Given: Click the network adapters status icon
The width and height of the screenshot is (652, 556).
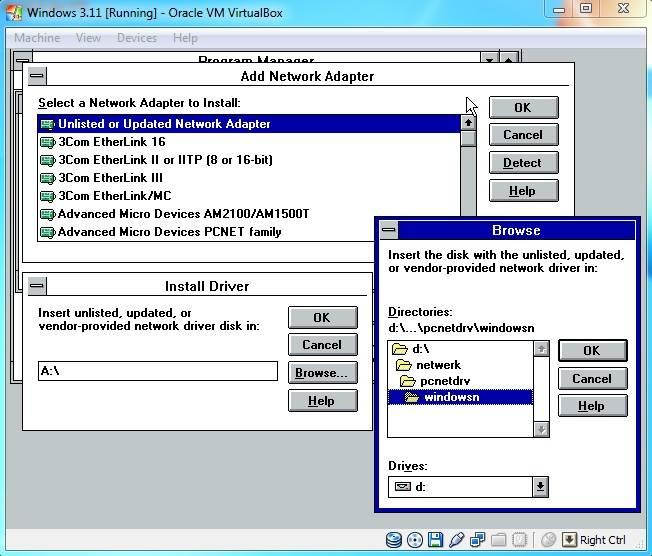Looking at the screenshot, I should click(x=478, y=541).
